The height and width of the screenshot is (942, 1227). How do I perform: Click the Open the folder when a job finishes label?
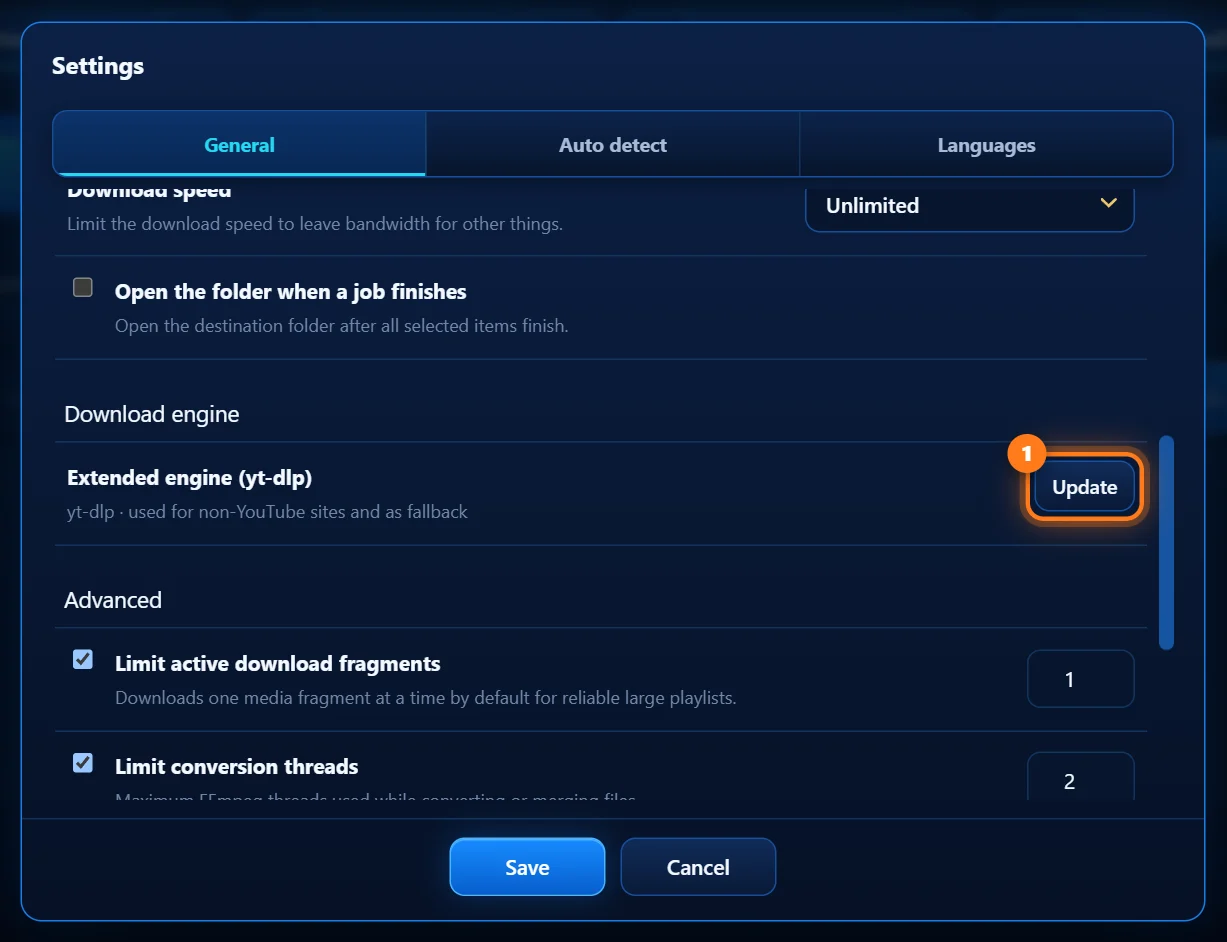click(x=291, y=292)
